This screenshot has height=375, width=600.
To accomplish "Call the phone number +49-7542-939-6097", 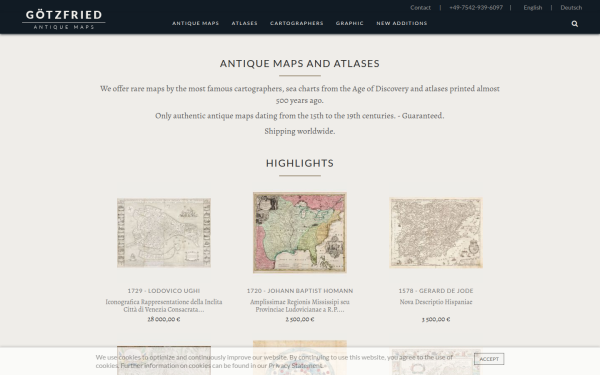I will point(476,8).
